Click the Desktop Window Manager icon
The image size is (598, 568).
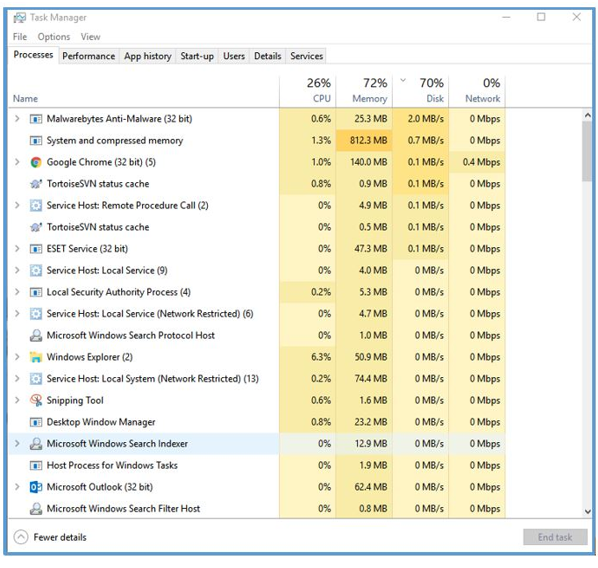tap(36, 422)
